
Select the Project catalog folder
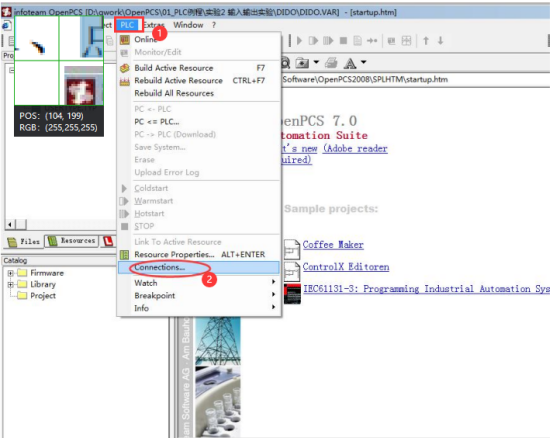(x=37, y=296)
